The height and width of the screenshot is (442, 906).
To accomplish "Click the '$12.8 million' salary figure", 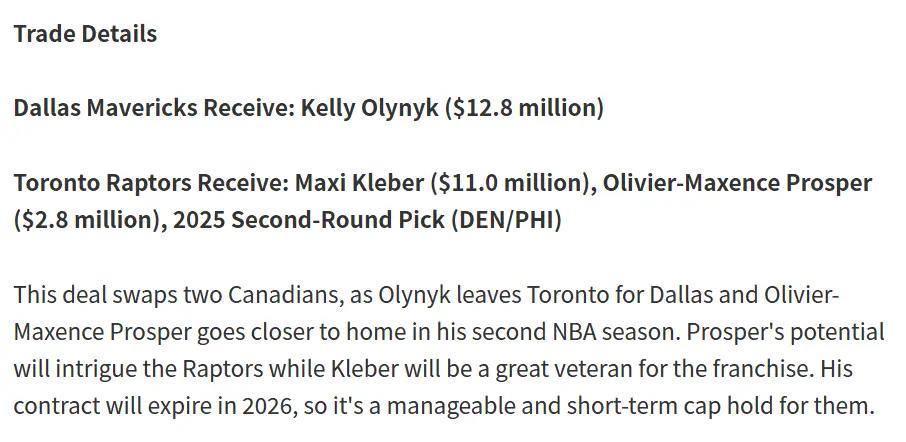I will [525, 108].
